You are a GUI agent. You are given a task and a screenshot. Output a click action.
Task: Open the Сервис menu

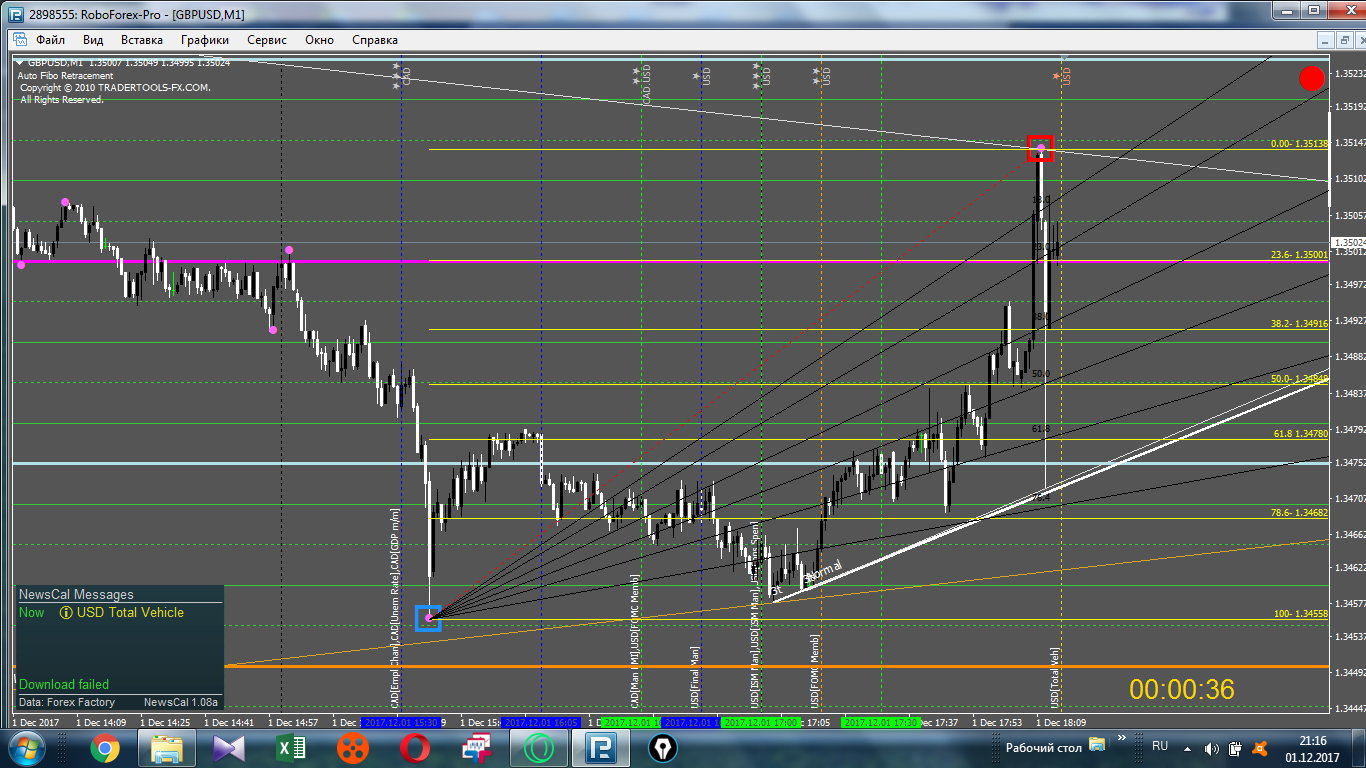(267, 40)
